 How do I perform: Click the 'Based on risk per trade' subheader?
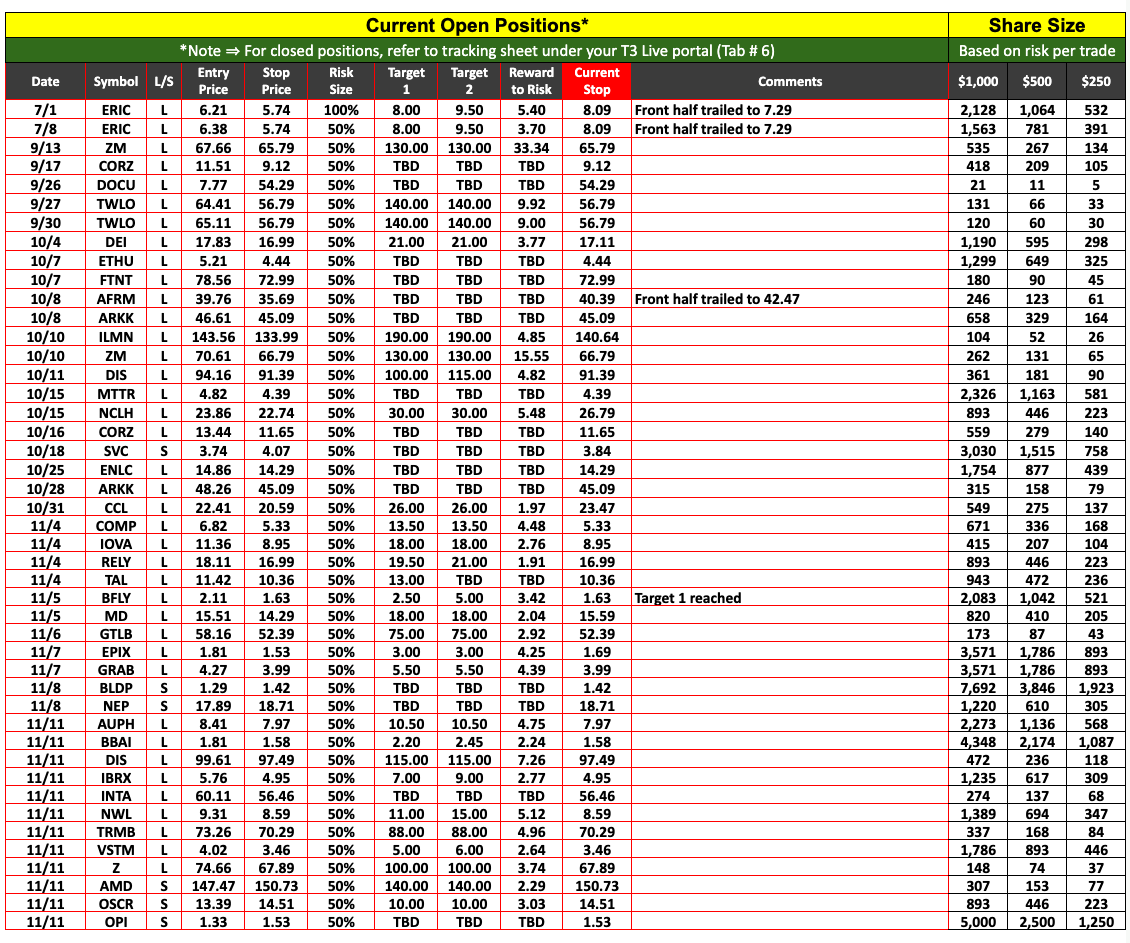1036,51
